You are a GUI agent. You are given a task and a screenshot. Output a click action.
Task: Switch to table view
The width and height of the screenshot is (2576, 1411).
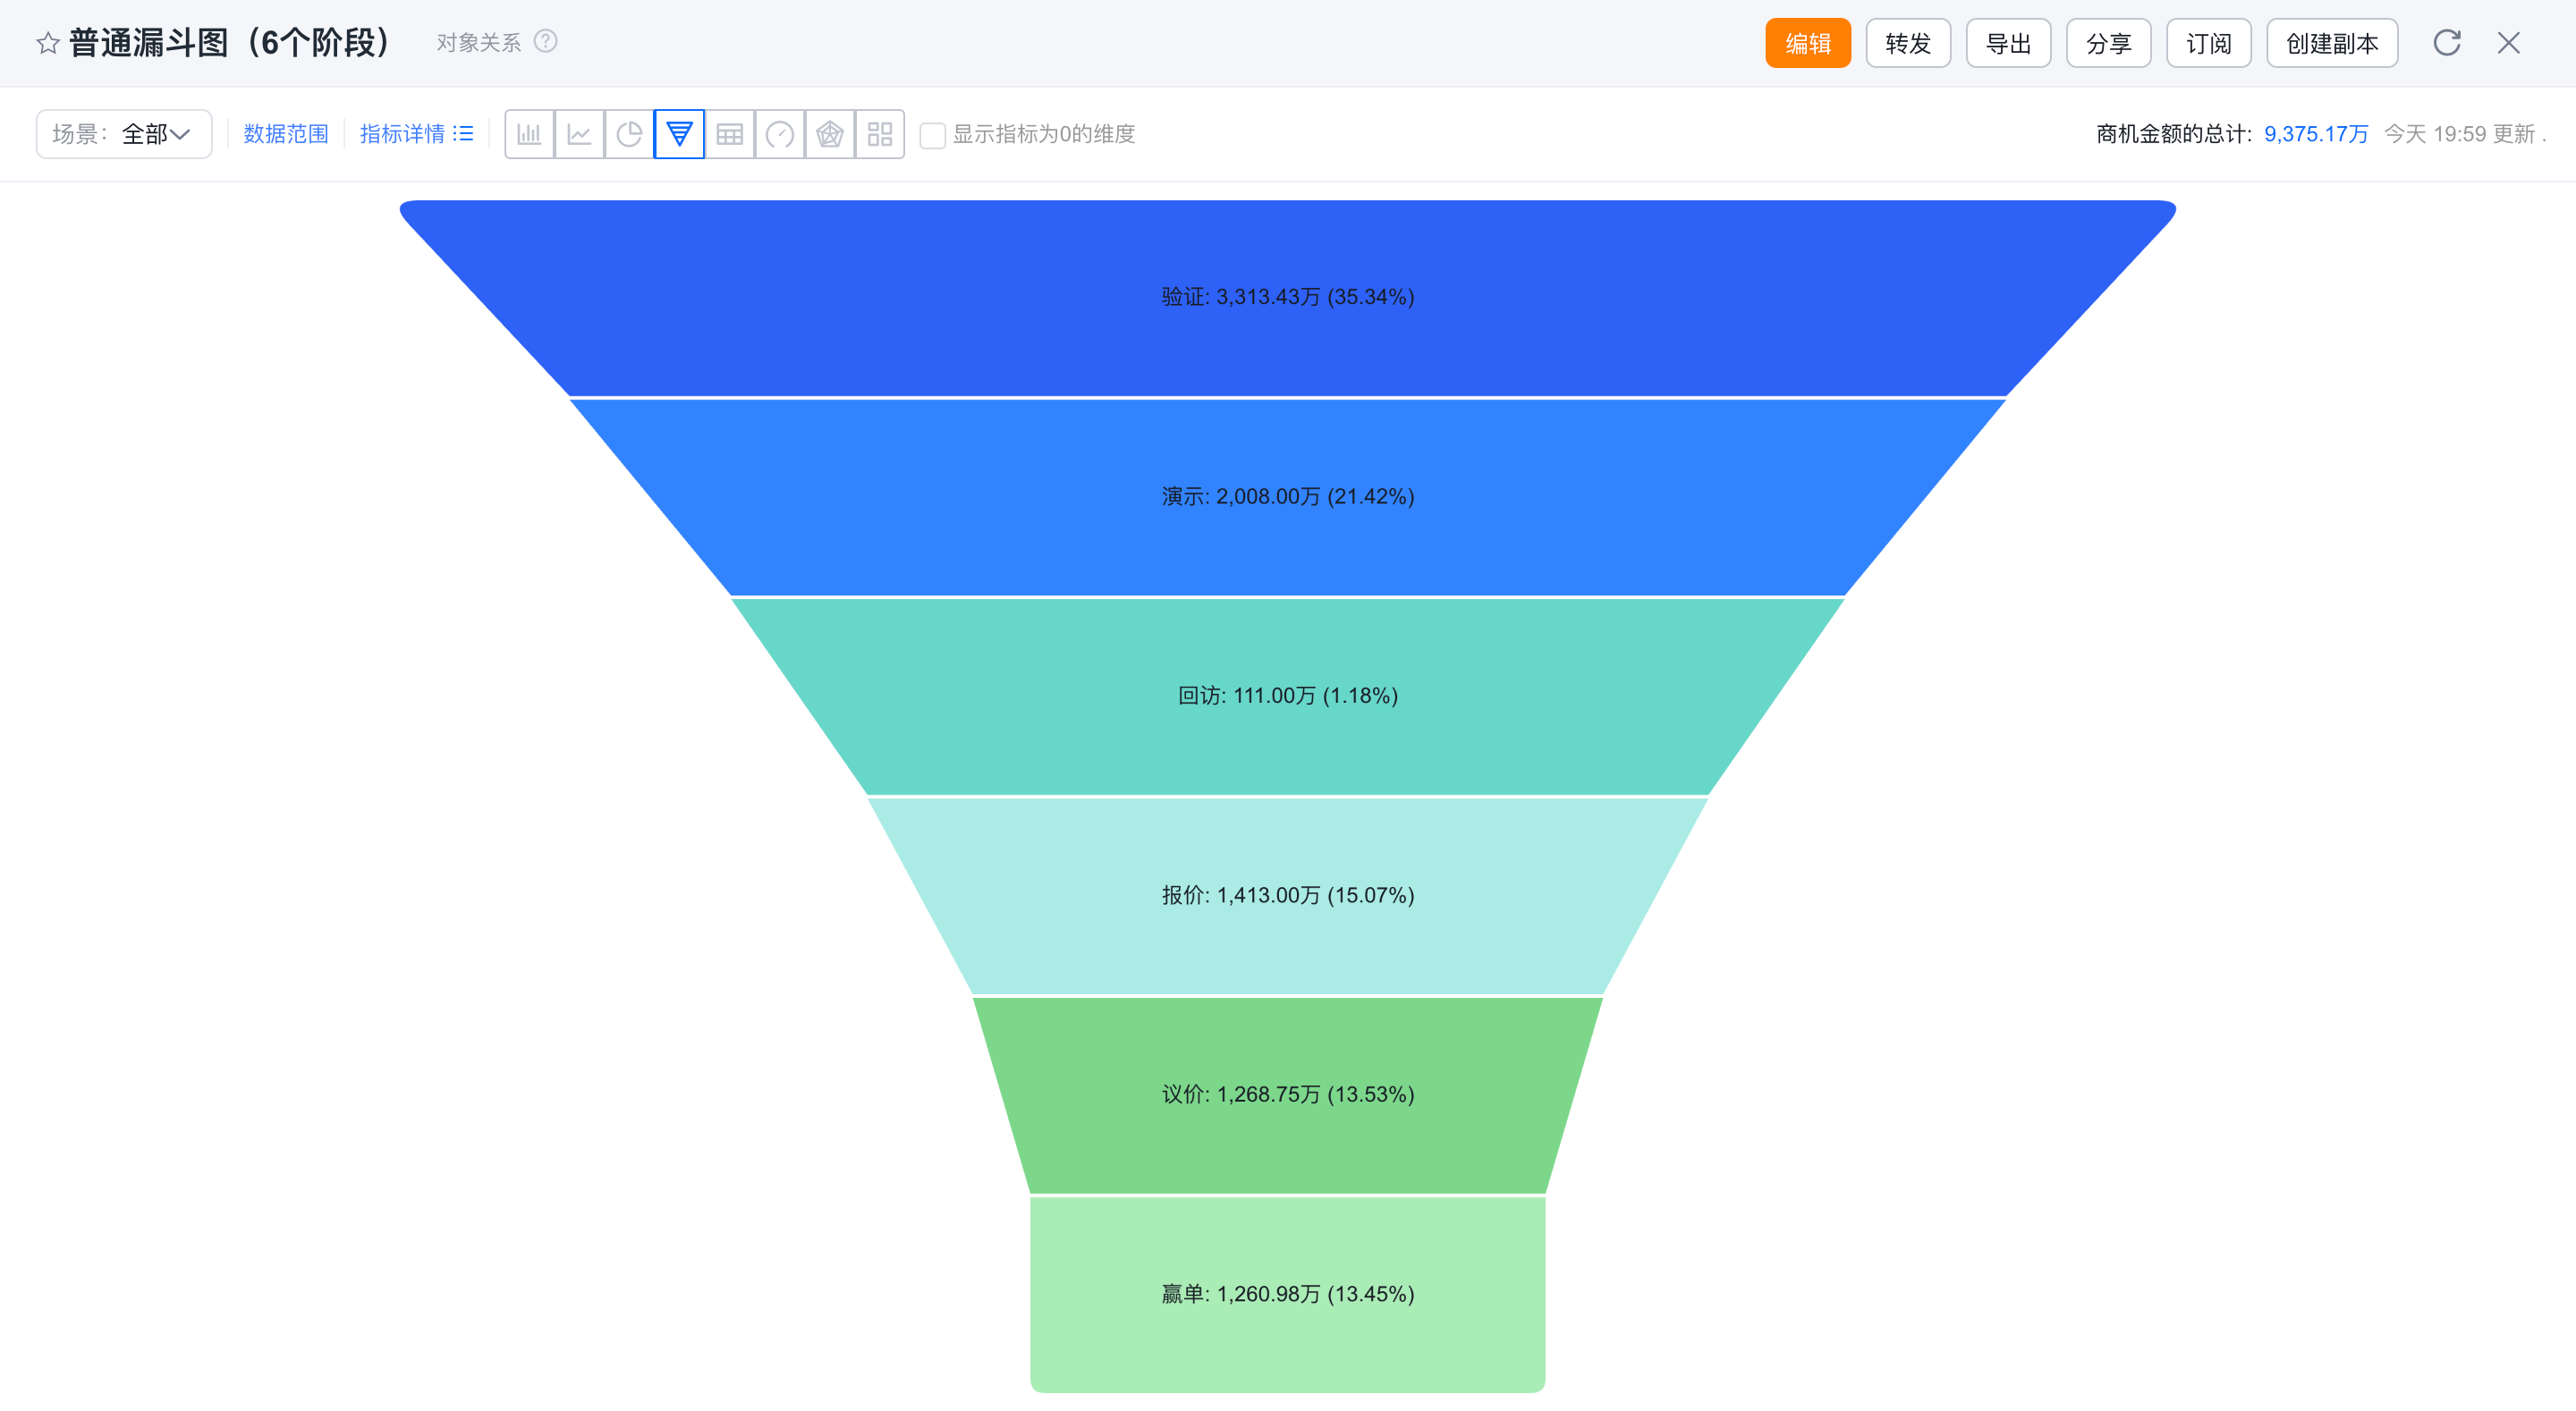point(730,134)
